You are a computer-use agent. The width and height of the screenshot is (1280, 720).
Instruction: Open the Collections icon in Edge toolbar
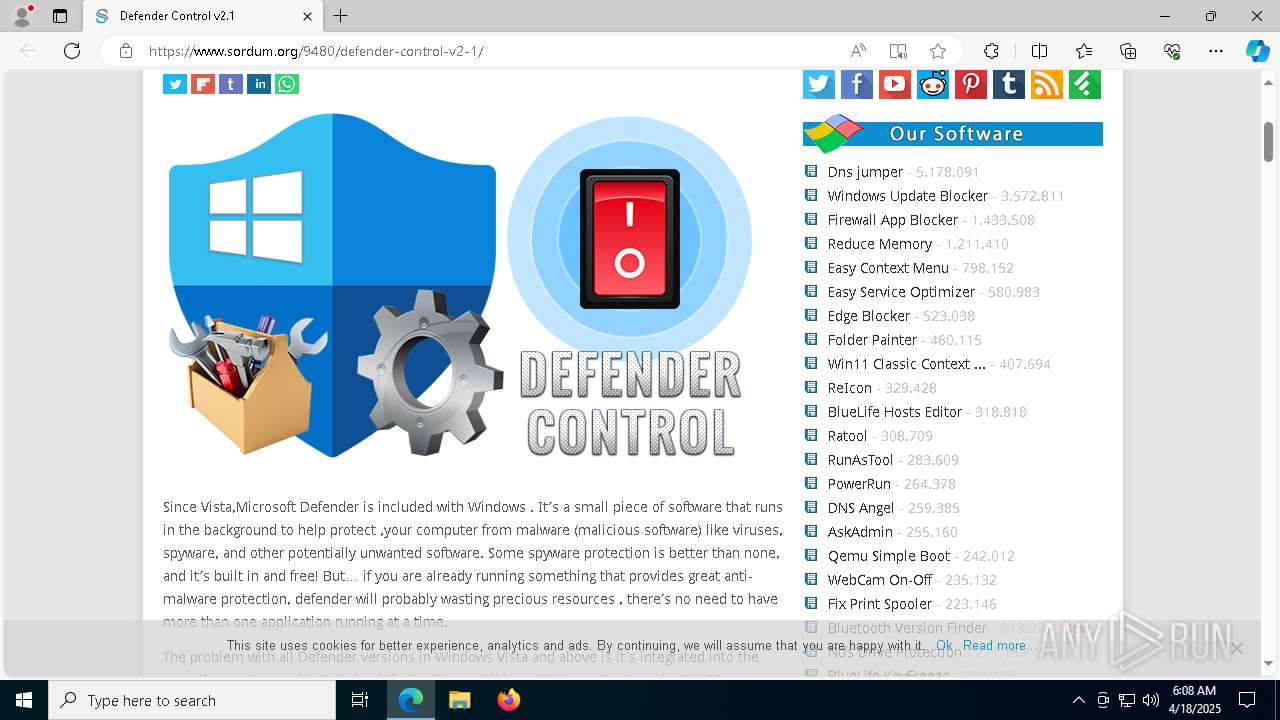point(1128,51)
